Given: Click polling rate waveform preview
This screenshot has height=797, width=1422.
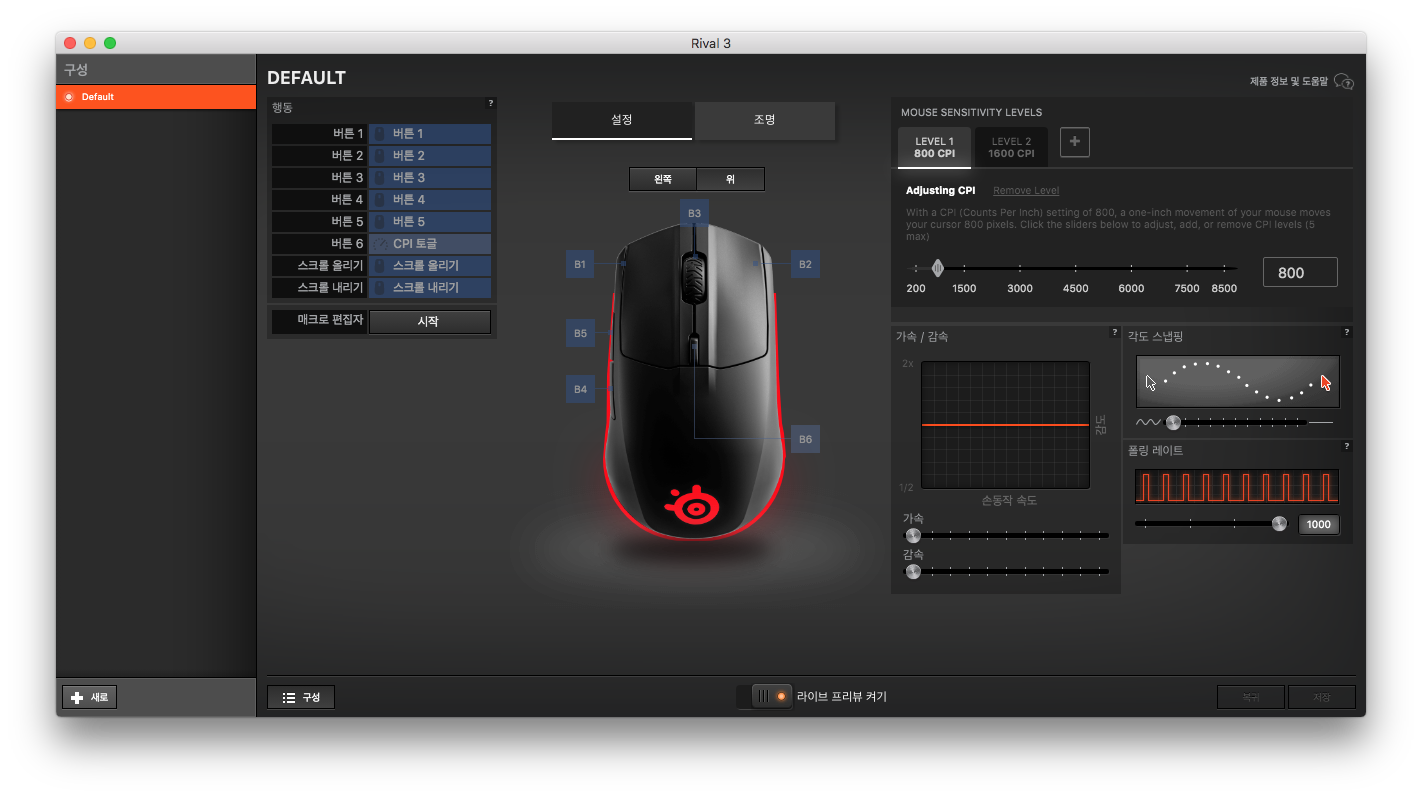Looking at the screenshot, I should [x=1236, y=486].
